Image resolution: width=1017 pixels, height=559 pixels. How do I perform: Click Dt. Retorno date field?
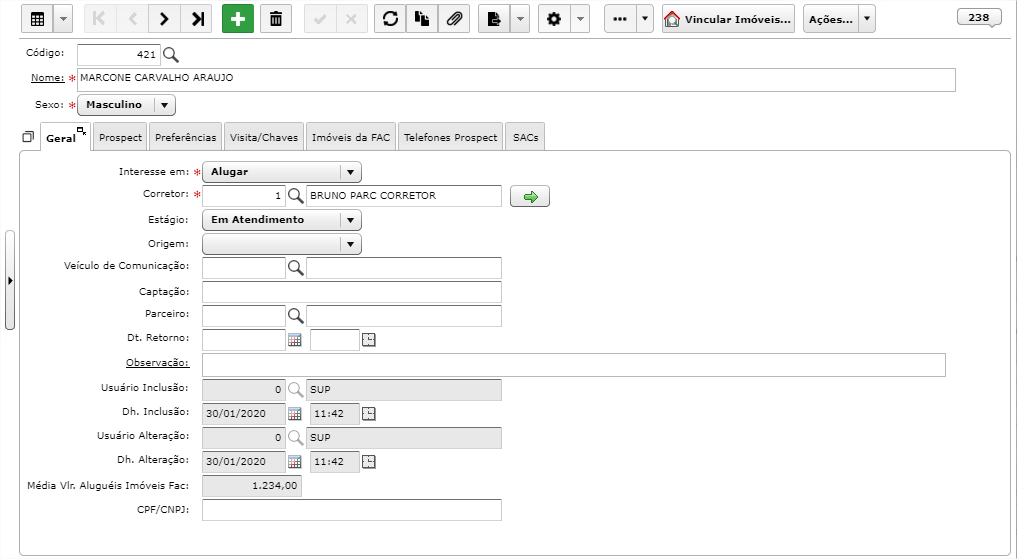[x=244, y=340]
